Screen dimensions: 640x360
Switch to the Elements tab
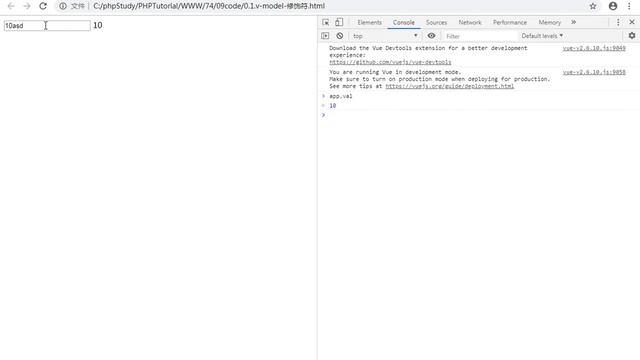point(369,22)
